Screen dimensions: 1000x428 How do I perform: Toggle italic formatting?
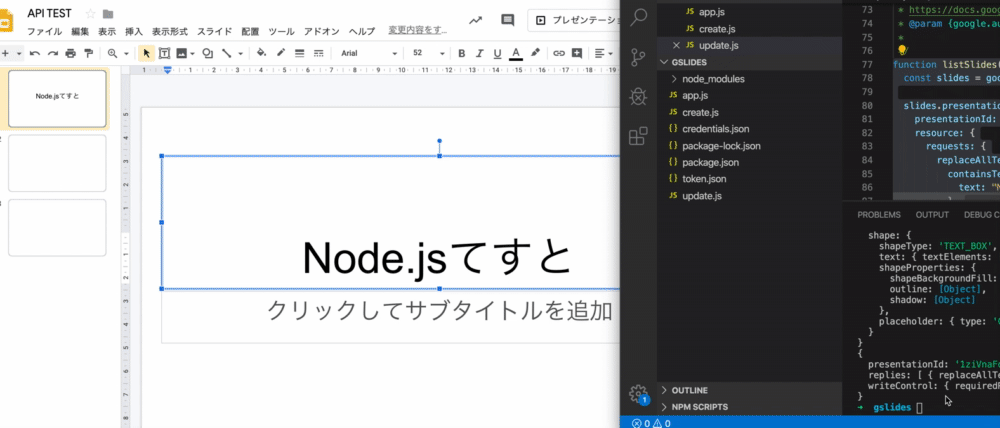click(x=480, y=53)
